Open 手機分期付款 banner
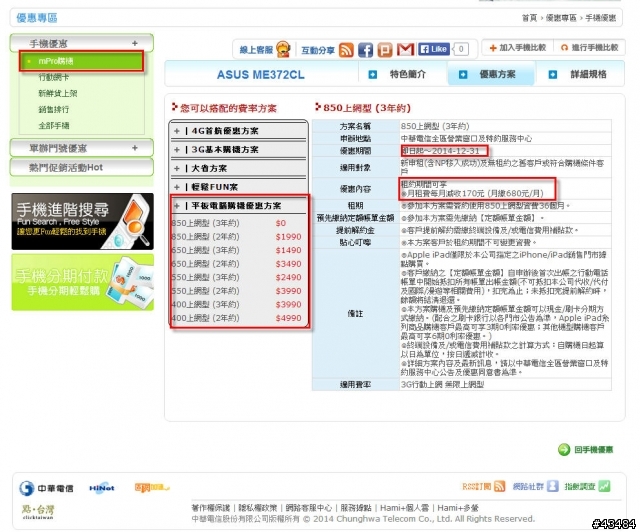This screenshot has height=532, width=640. tap(82, 283)
